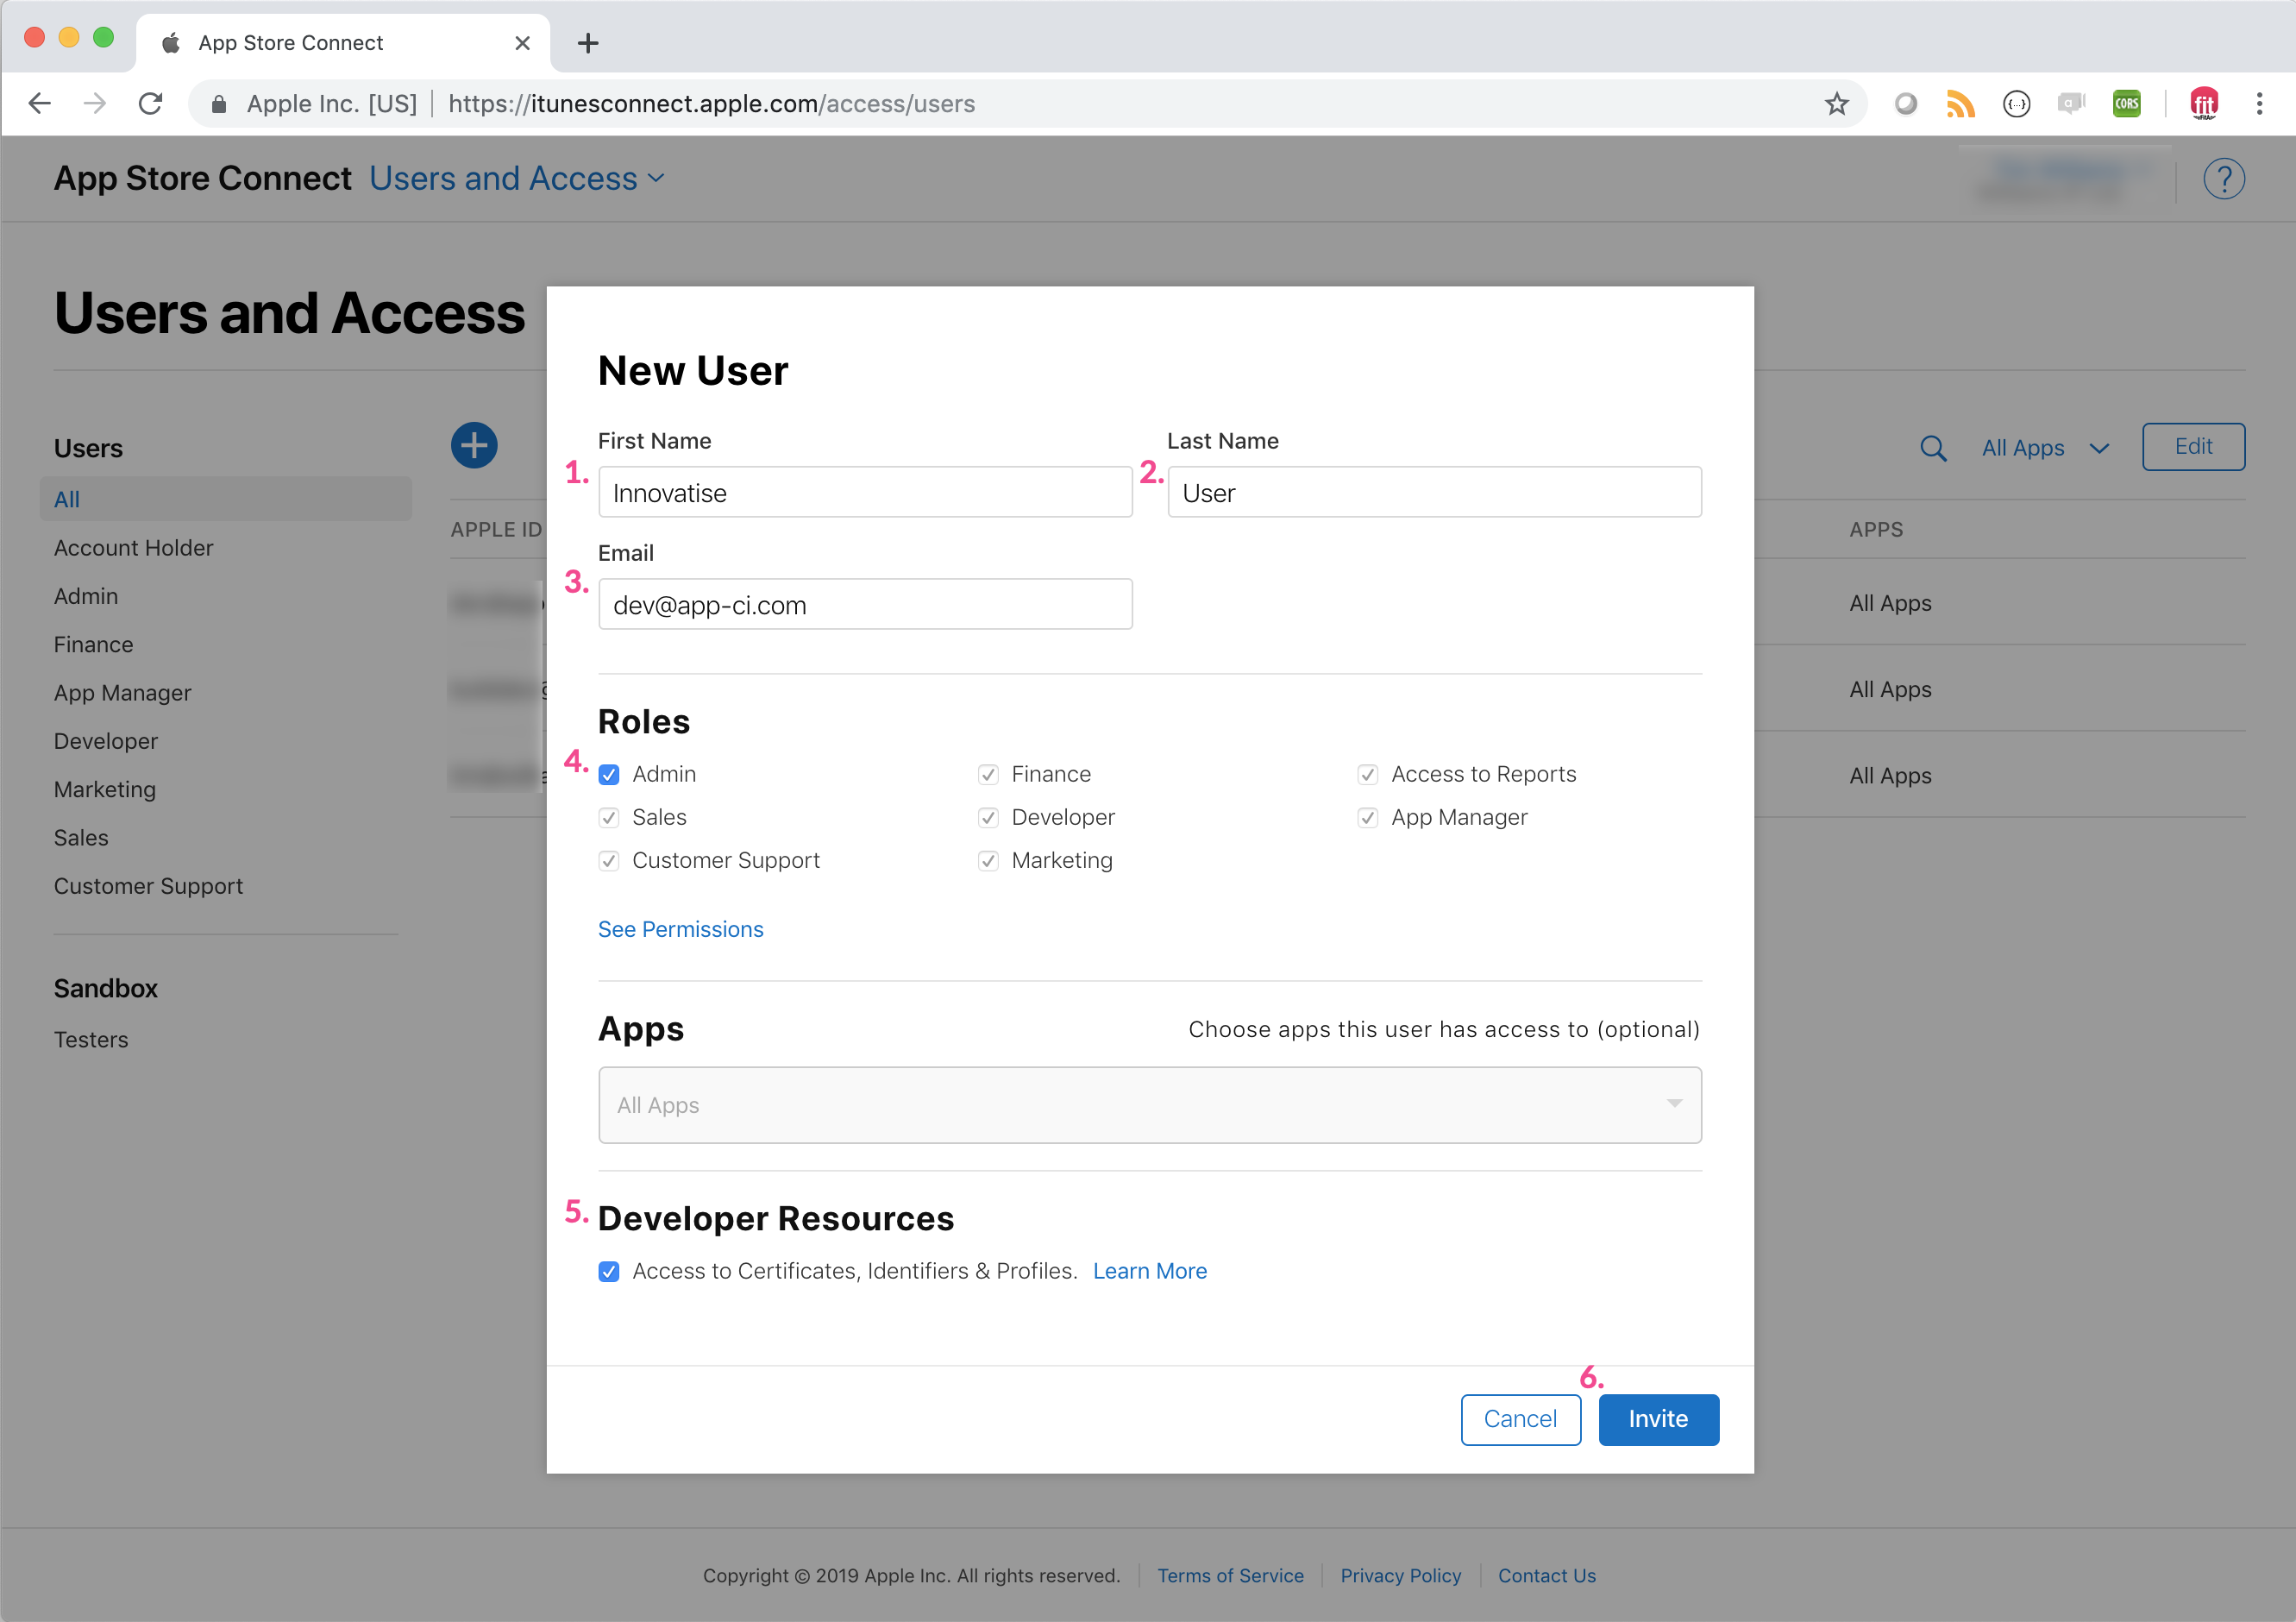This screenshot has height=1622, width=2296.
Task: Select Admin in the sidebar
Action: click(x=86, y=596)
